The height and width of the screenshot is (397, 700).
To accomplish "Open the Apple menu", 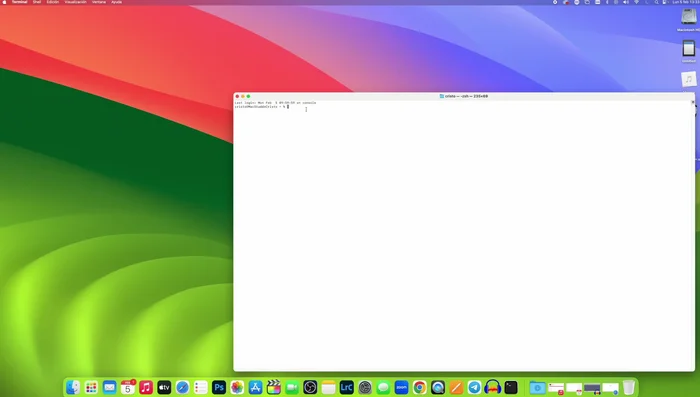I will tap(4, 2).
